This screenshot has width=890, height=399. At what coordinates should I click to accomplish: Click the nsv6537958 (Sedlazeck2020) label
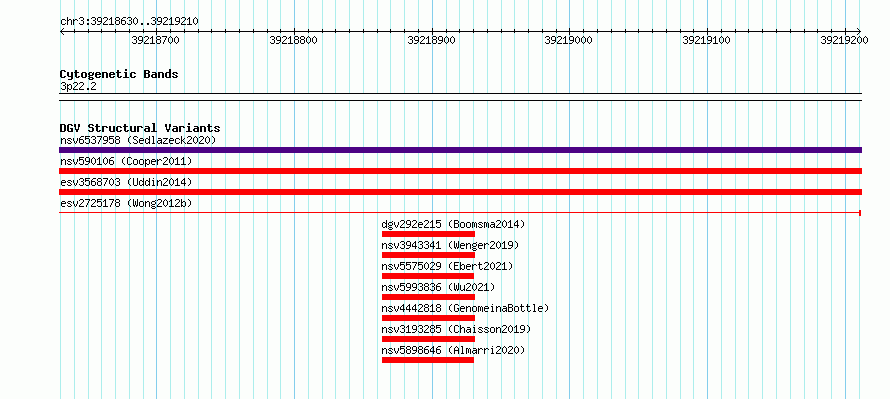coord(138,140)
